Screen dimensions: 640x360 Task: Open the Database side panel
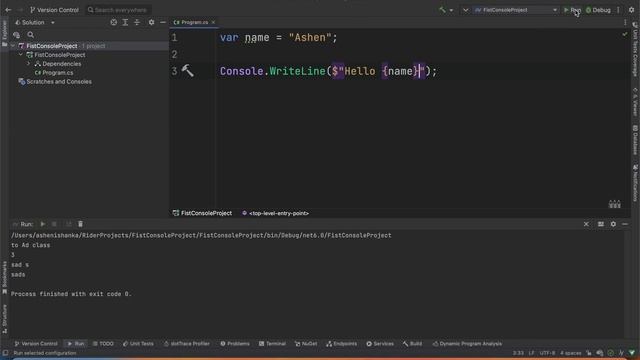point(635,140)
